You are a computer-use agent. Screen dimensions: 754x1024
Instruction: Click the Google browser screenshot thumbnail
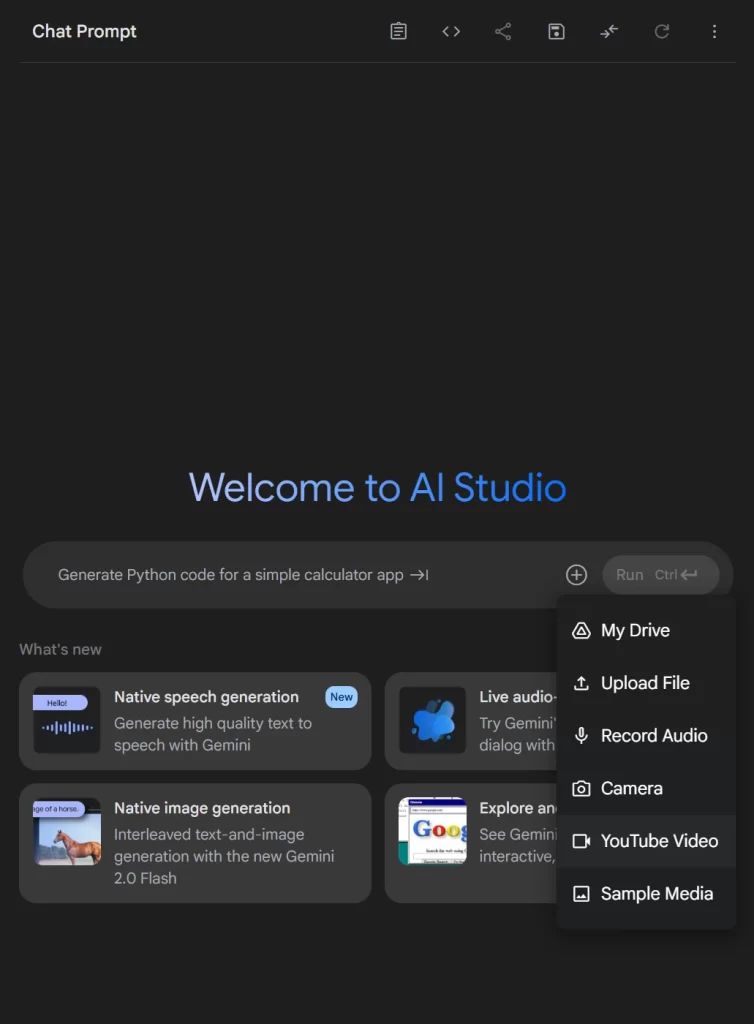click(x=432, y=831)
